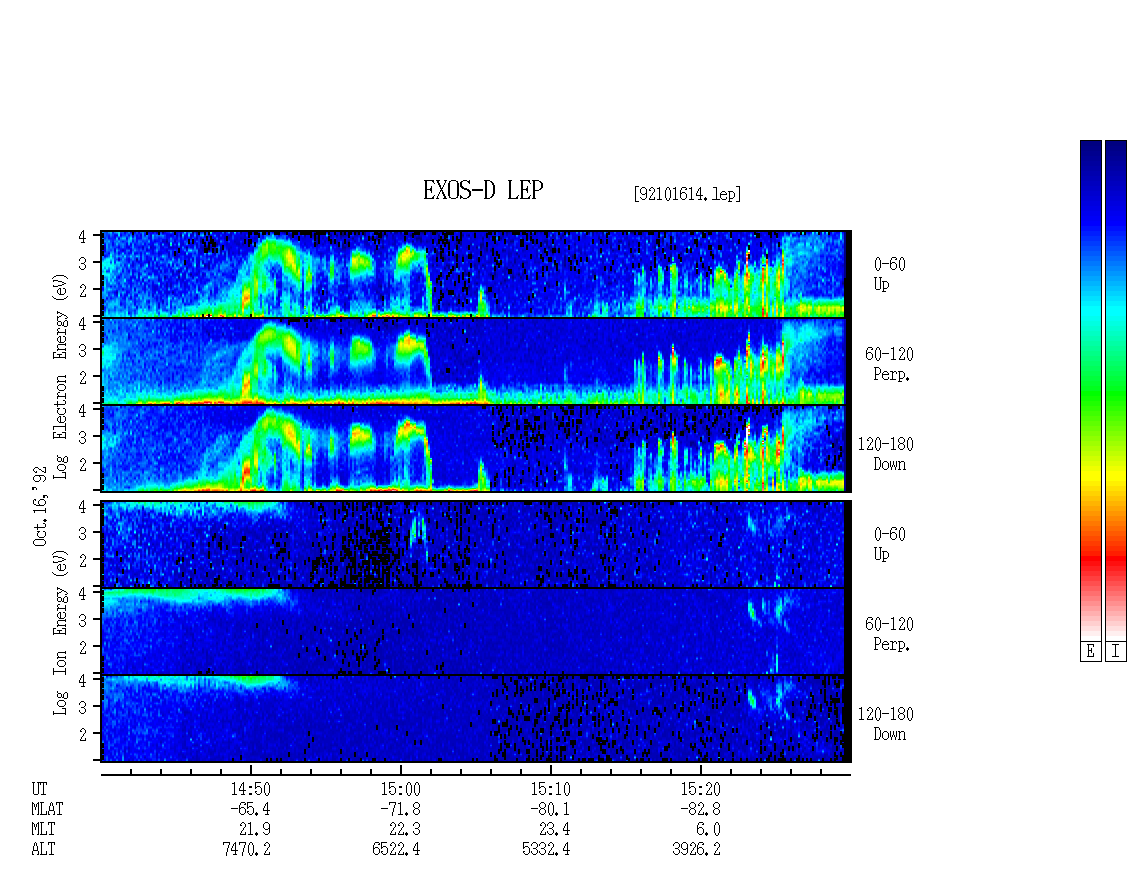Select the ion panel's 0-60 Up label
The image size is (1130, 875).
coord(889,544)
